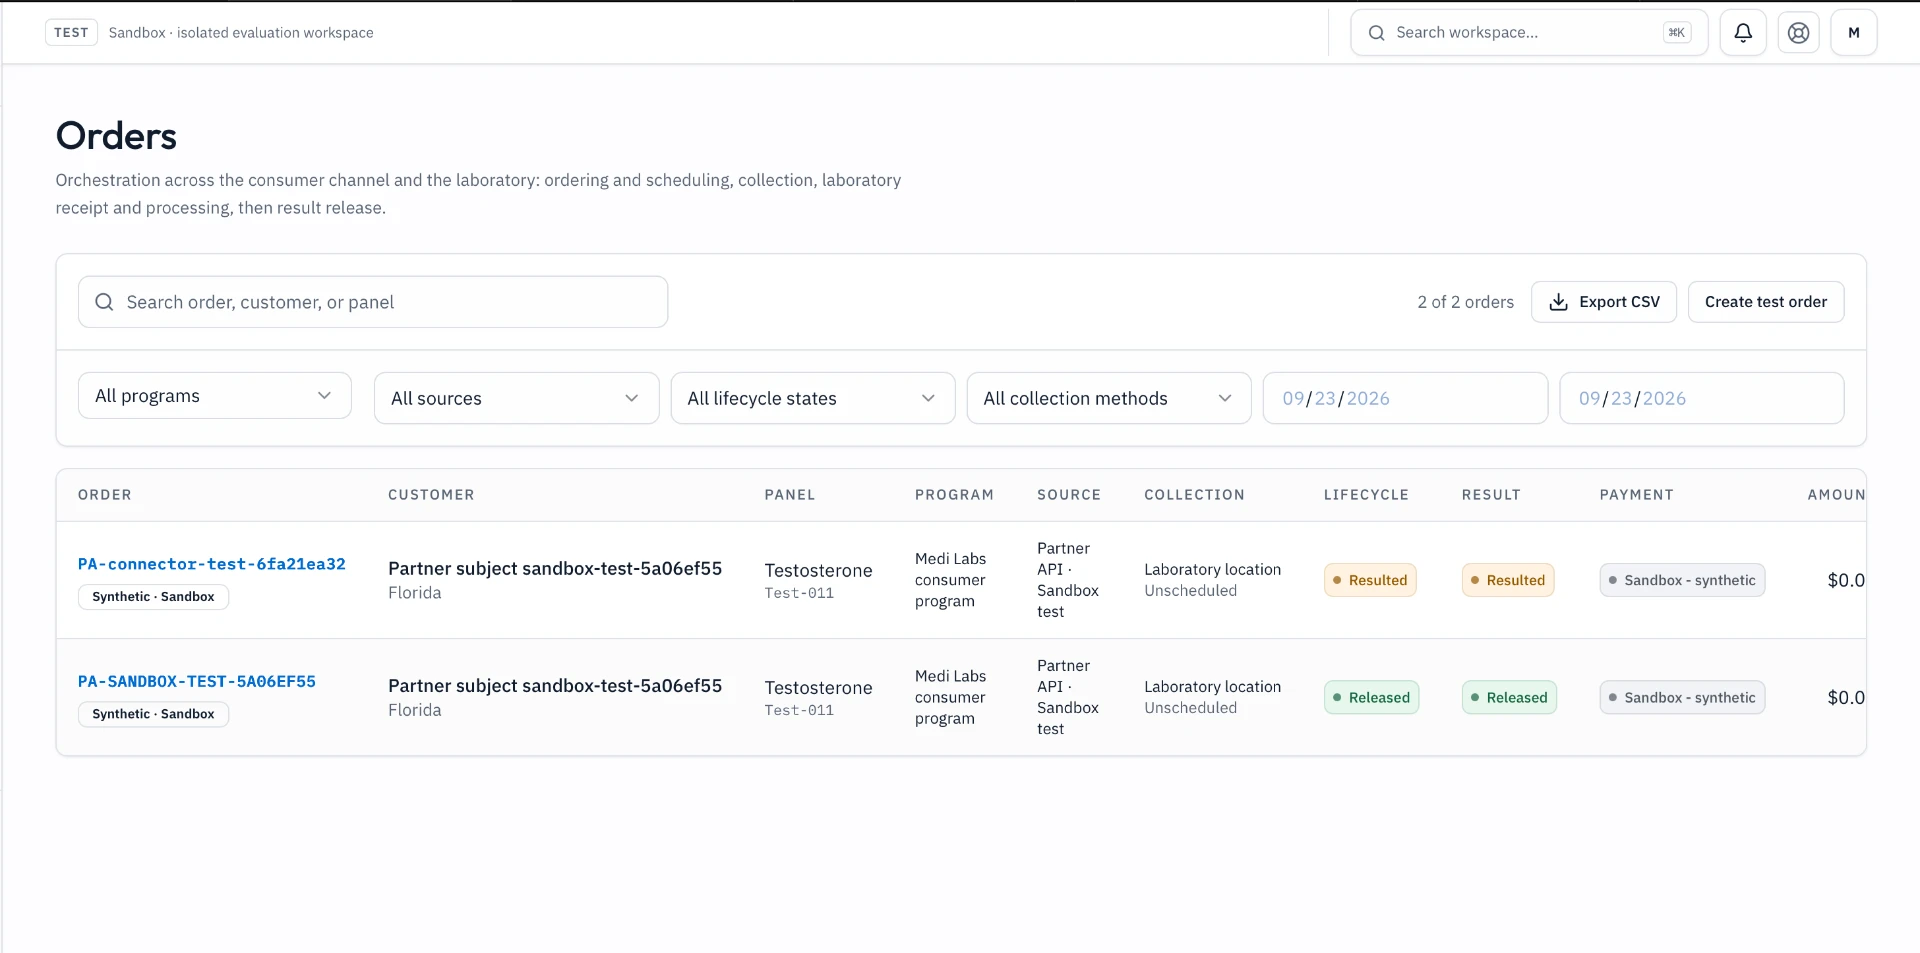Screen dimensions: 1920x953
Task: Open order PA-connector-test-6fa21ea32
Action: pyautogui.click(x=212, y=564)
